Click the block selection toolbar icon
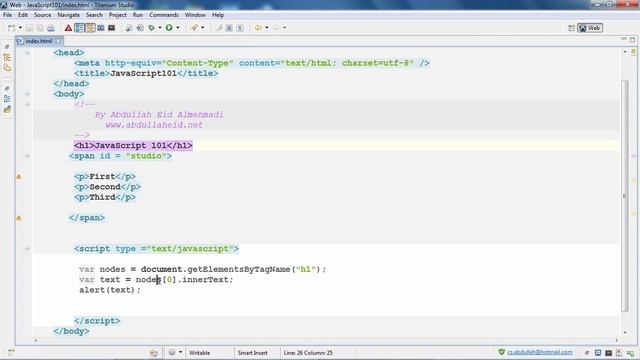Viewport: 640px width, 360px height. pyautogui.click(x=229, y=28)
